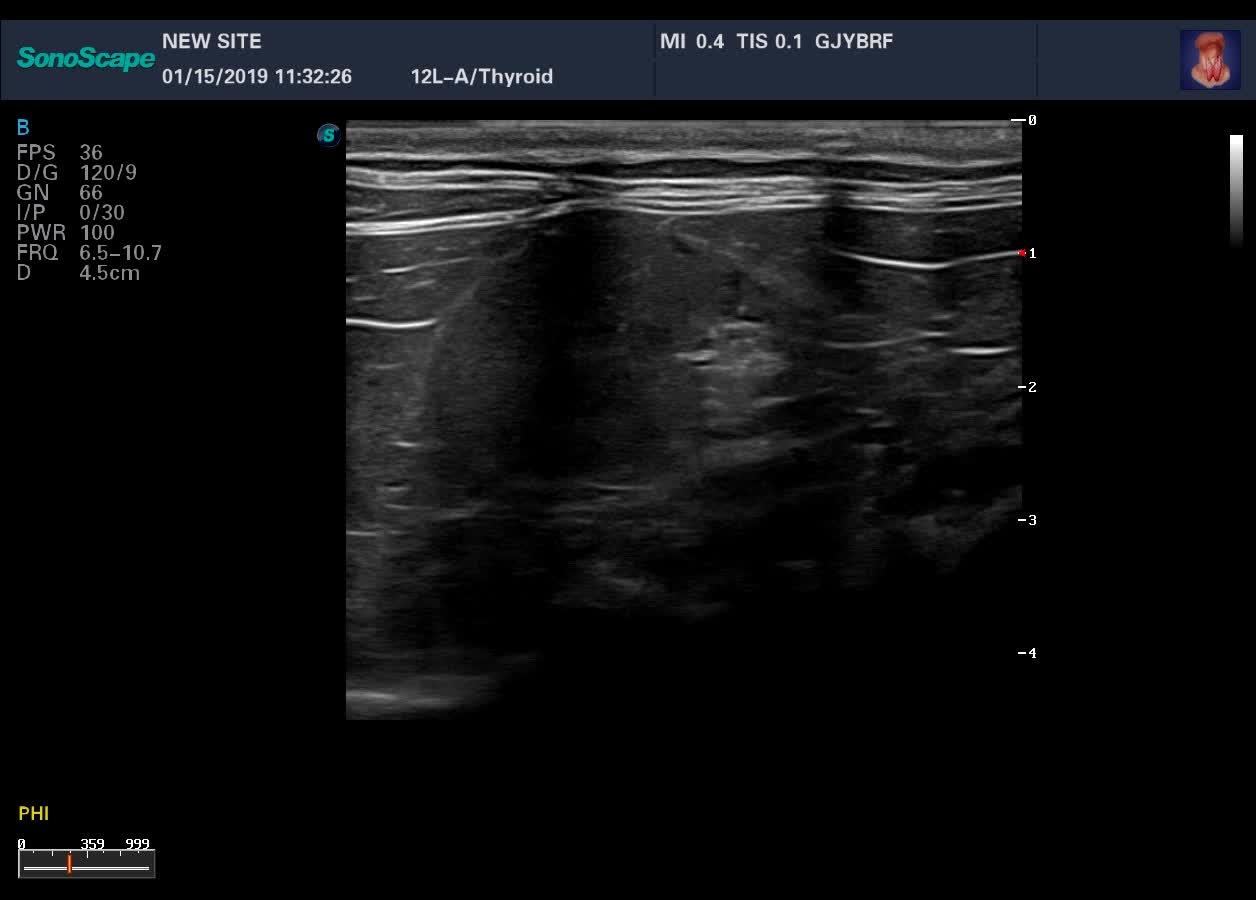Click the date and time 01/15/2019 11:32:26
The height and width of the screenshot is (900, 1256).
pyautogui.click(x=257, y=77)
